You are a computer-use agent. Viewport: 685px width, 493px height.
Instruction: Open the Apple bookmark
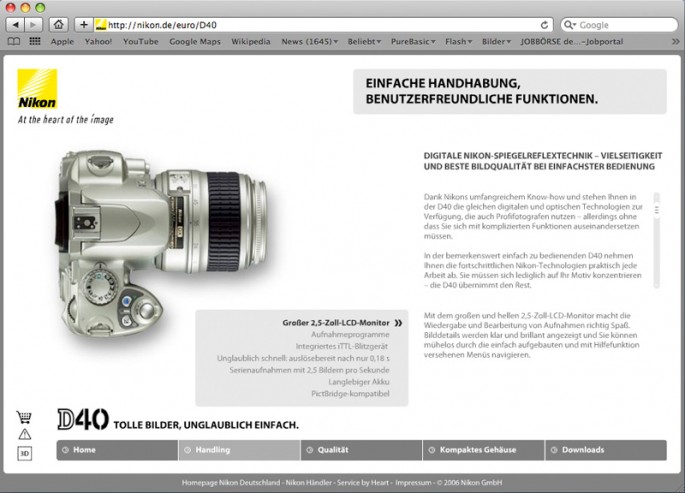(62, 41)
